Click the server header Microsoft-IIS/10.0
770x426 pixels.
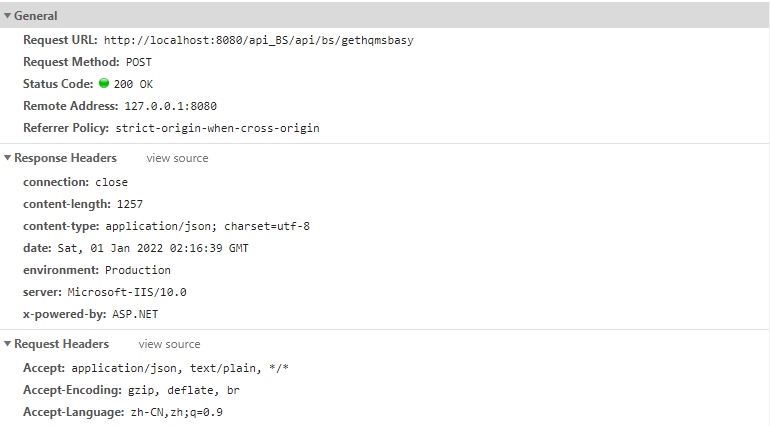tap(127, 292)
